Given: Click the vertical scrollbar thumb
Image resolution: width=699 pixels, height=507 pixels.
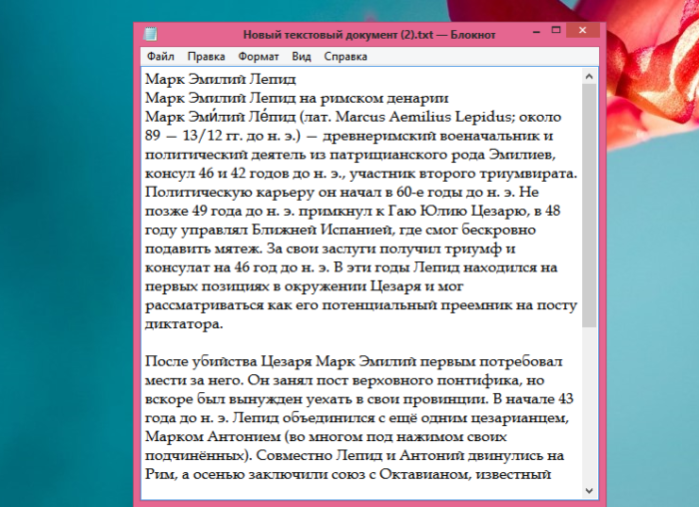Looking at the screenshot, I should (589, 205).
